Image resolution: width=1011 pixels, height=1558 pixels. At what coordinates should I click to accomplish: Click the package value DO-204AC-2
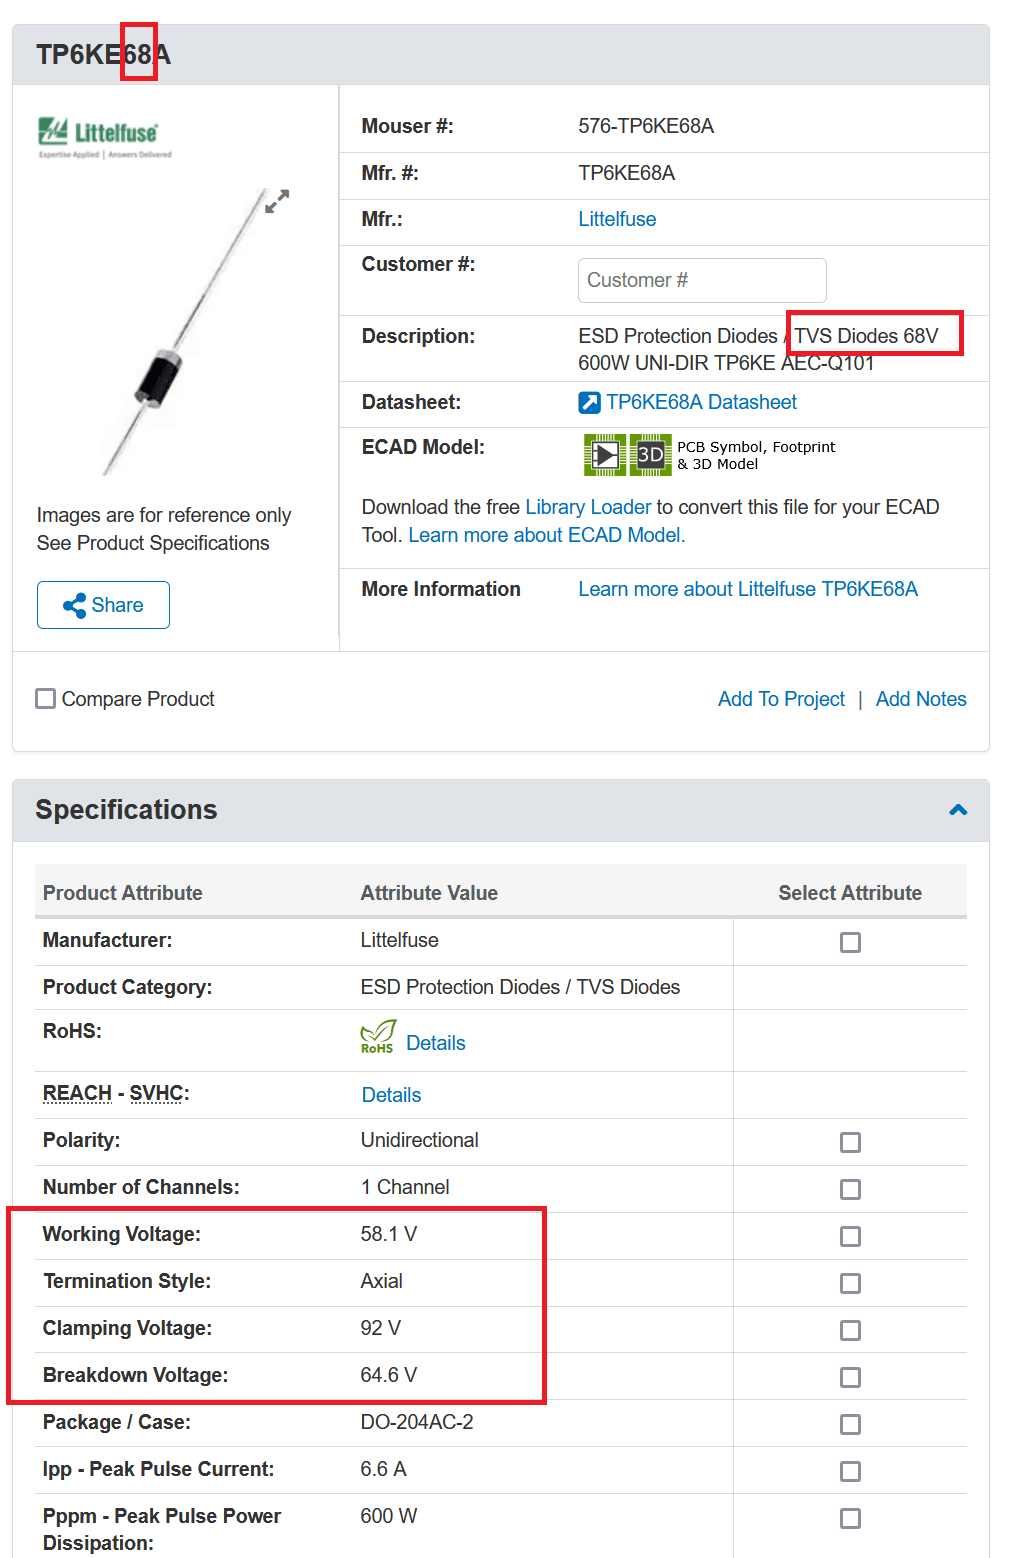tap(417, 1422)
